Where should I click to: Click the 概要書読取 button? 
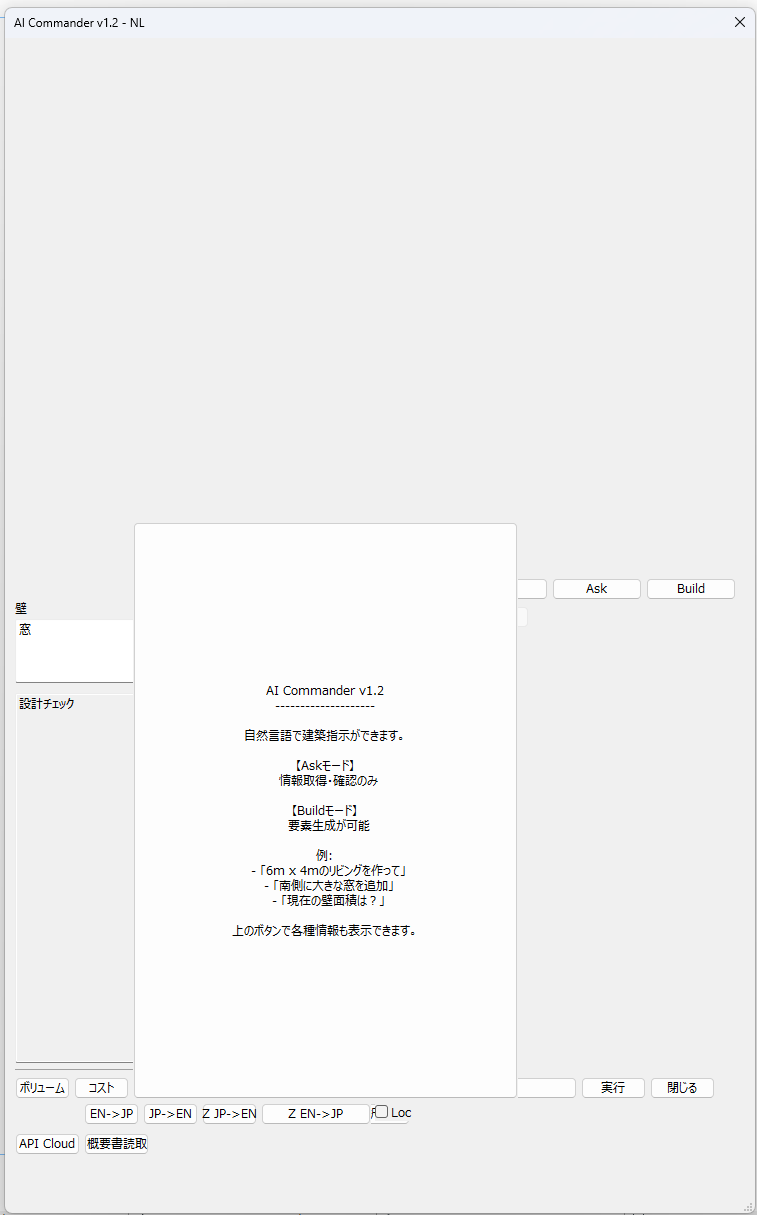point(116,1144)
